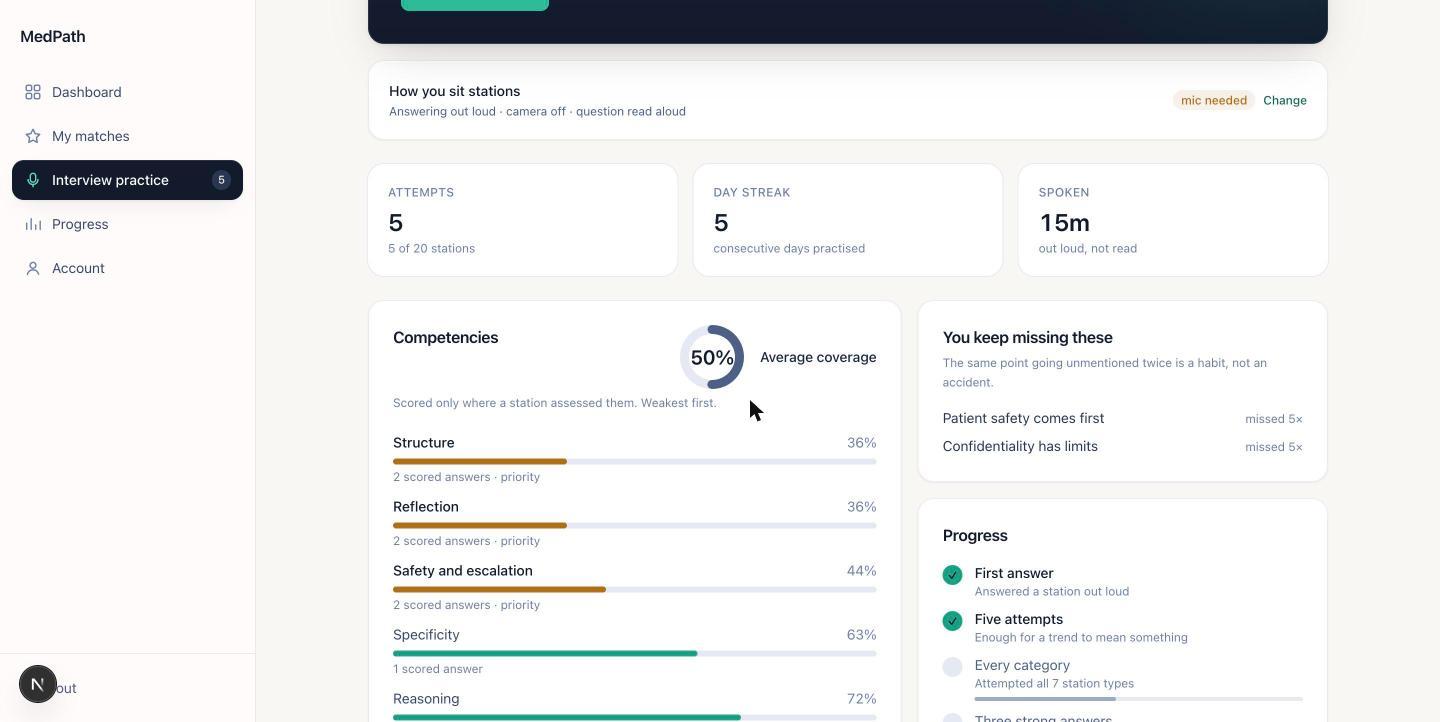Viewport: 1440px width, 722px height.
Task: Click the Progress card heading
Action: tap(975, 536)
